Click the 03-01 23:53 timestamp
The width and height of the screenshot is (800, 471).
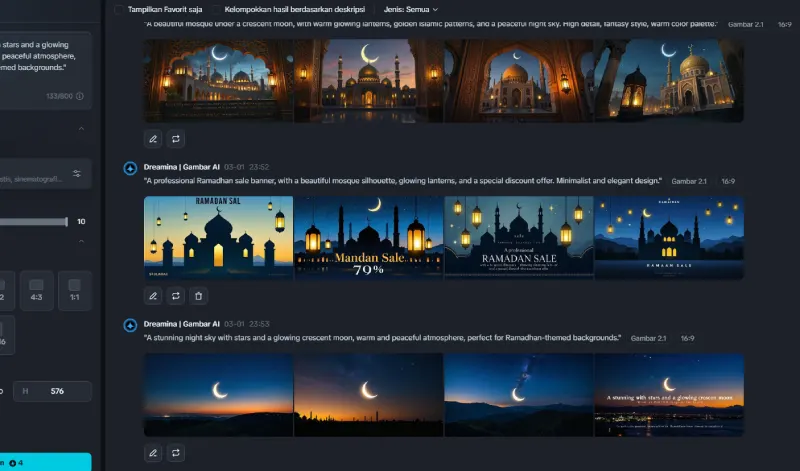pos(246,324)
